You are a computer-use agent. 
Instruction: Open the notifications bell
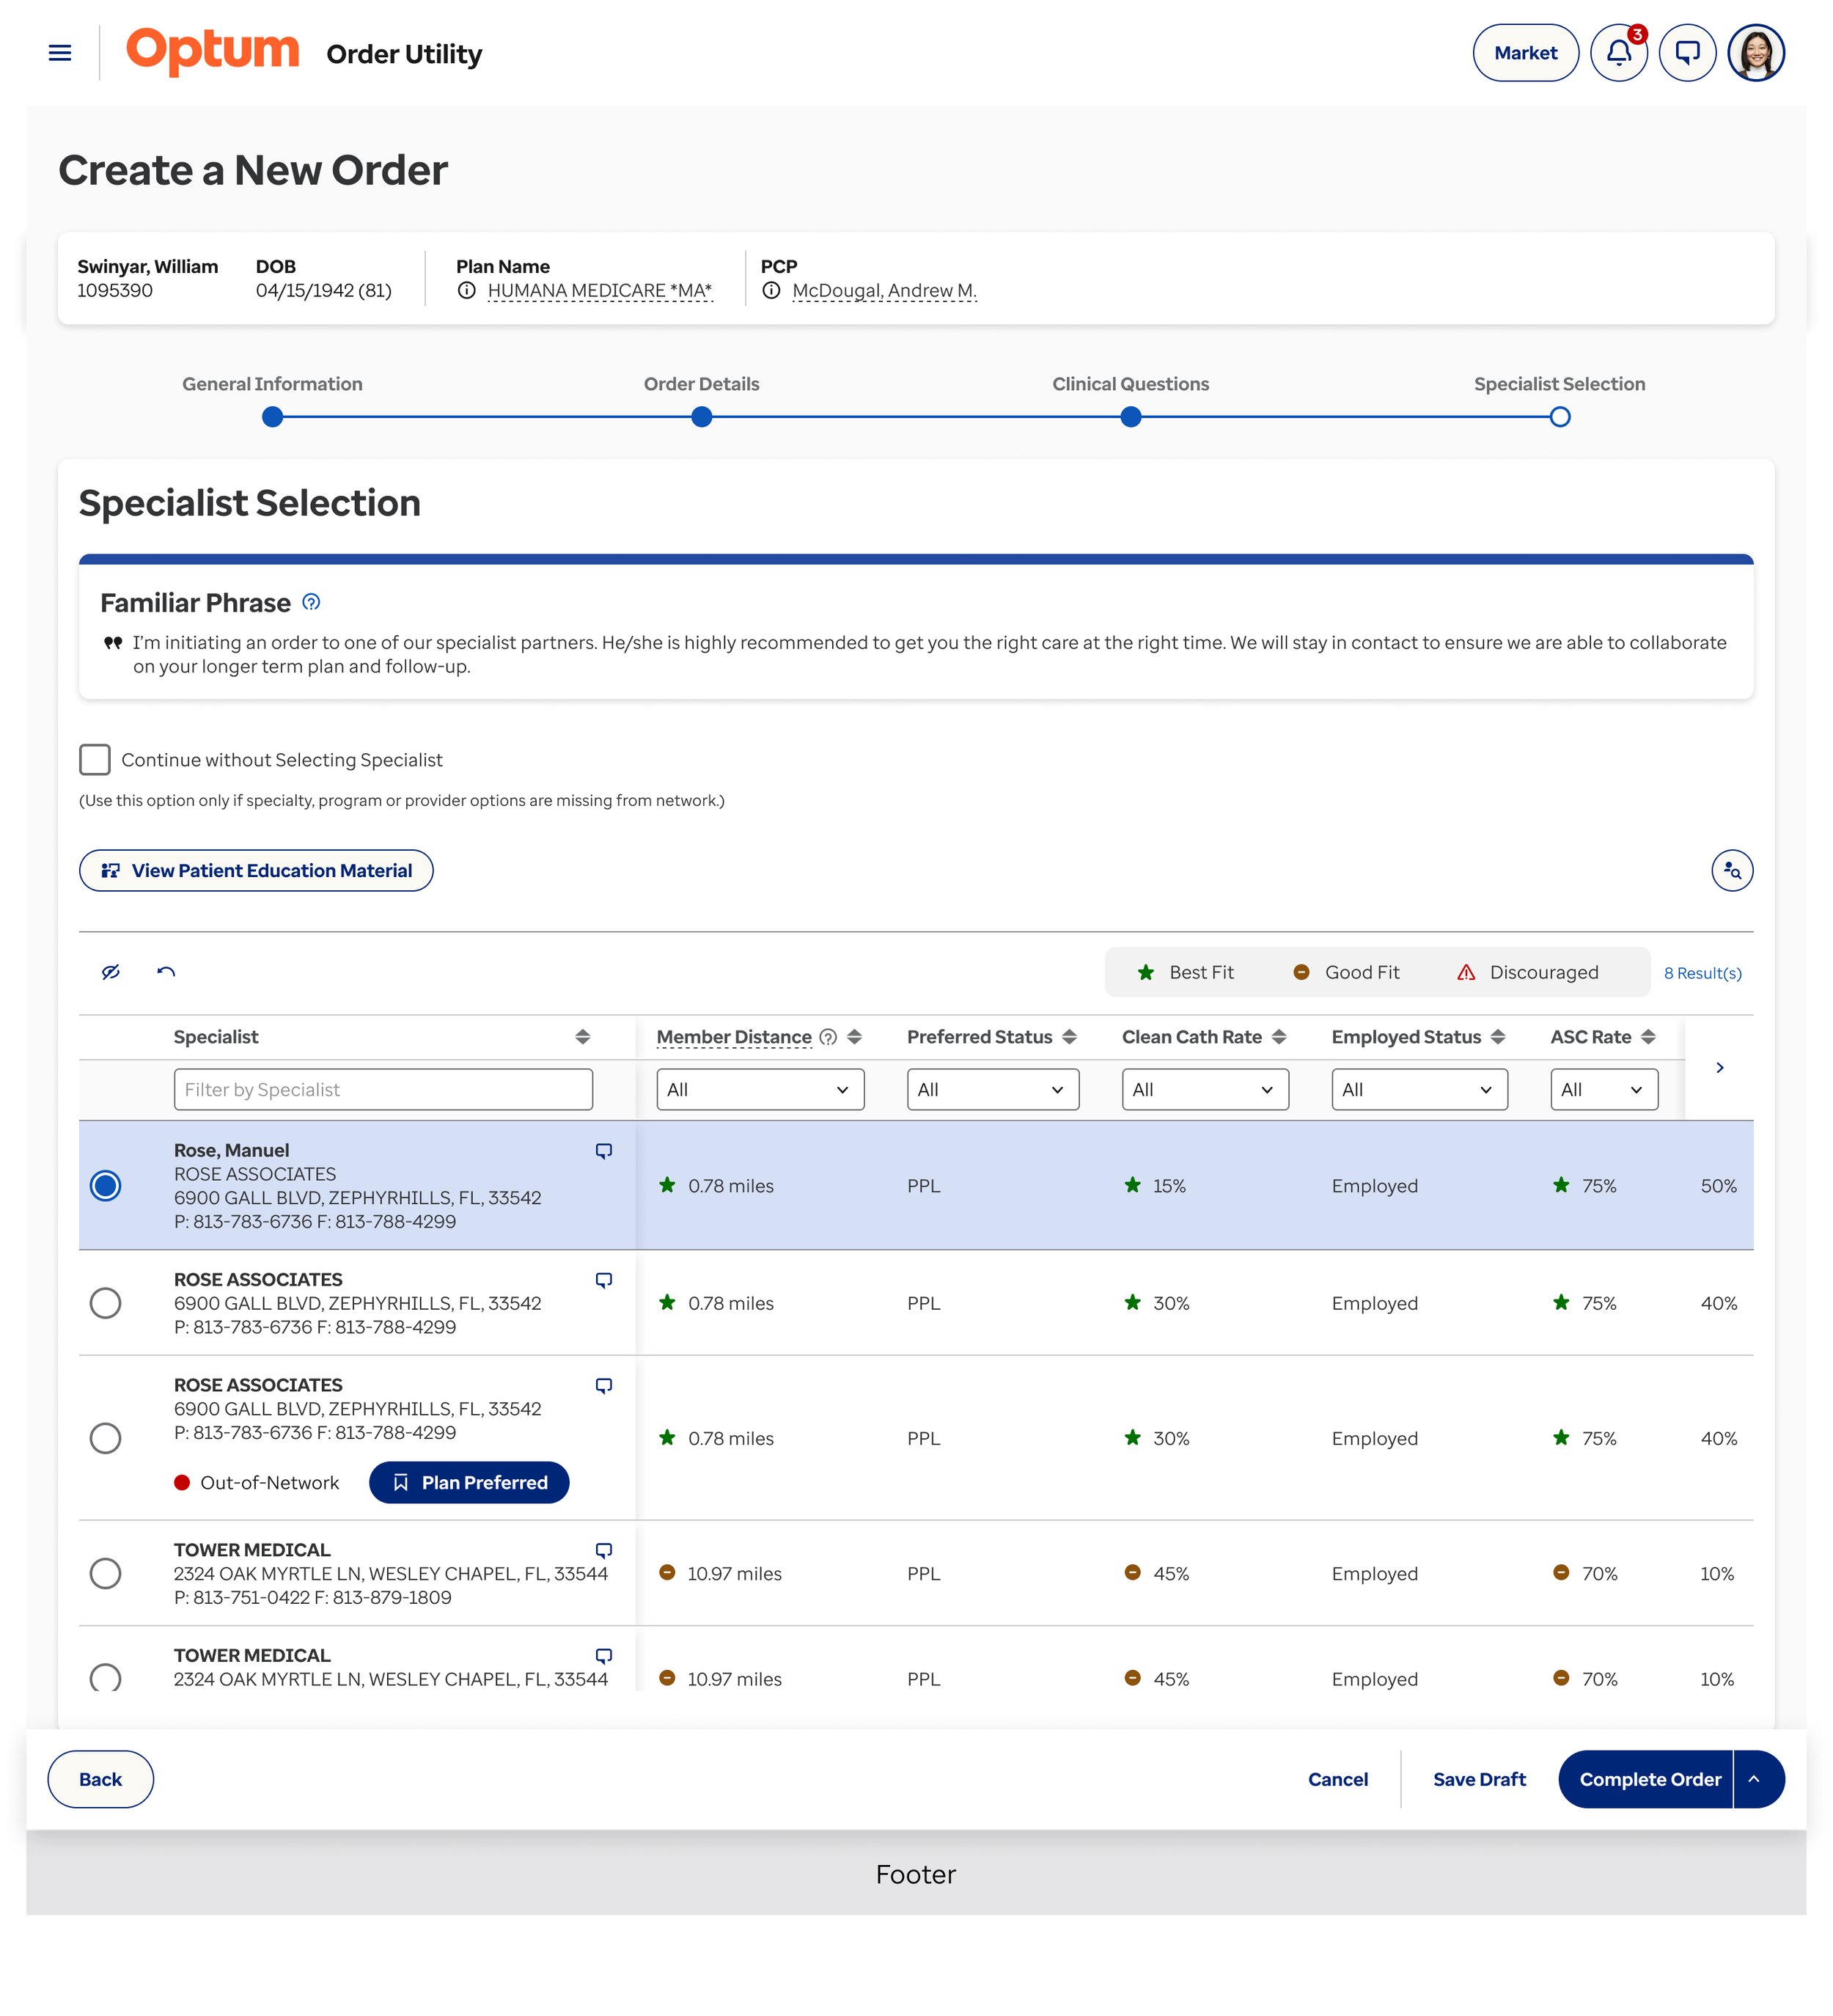[x=1618, y=52]
